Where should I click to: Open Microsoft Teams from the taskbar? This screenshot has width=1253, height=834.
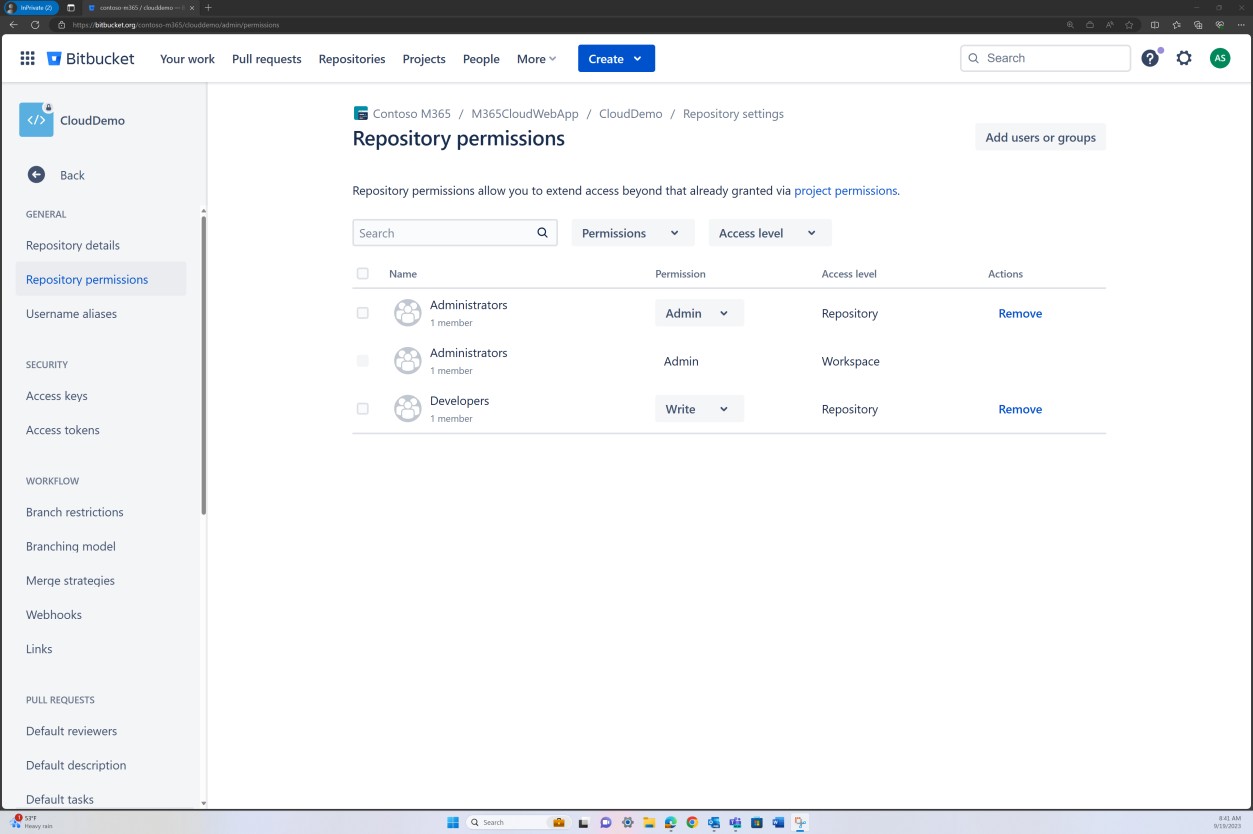click(735, 822)
